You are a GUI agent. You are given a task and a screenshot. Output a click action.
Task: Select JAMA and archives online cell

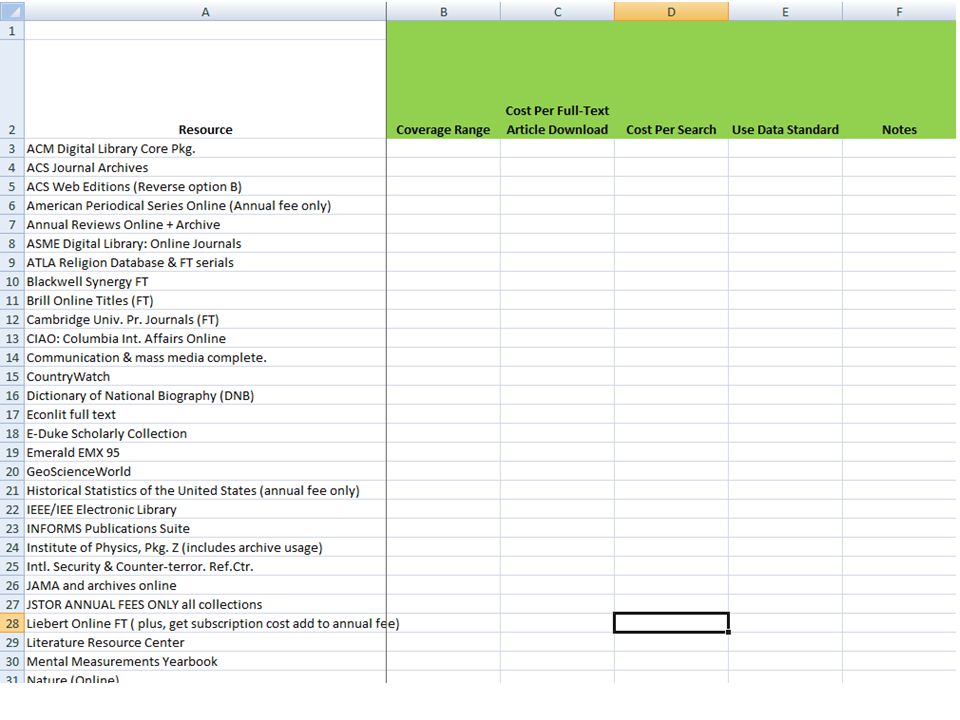pos(205,585)
